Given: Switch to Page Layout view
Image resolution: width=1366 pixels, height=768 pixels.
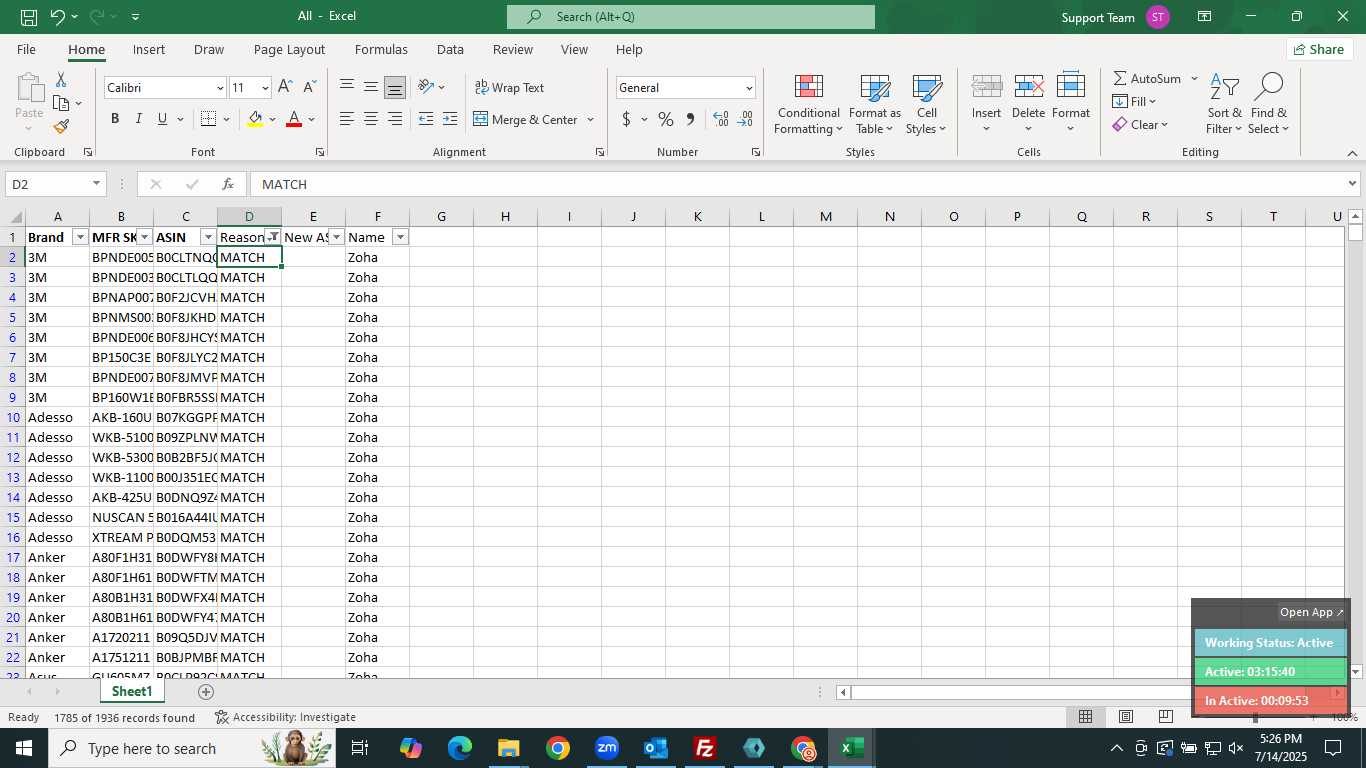Looking at the screenshot, I should pos(1126,717).
